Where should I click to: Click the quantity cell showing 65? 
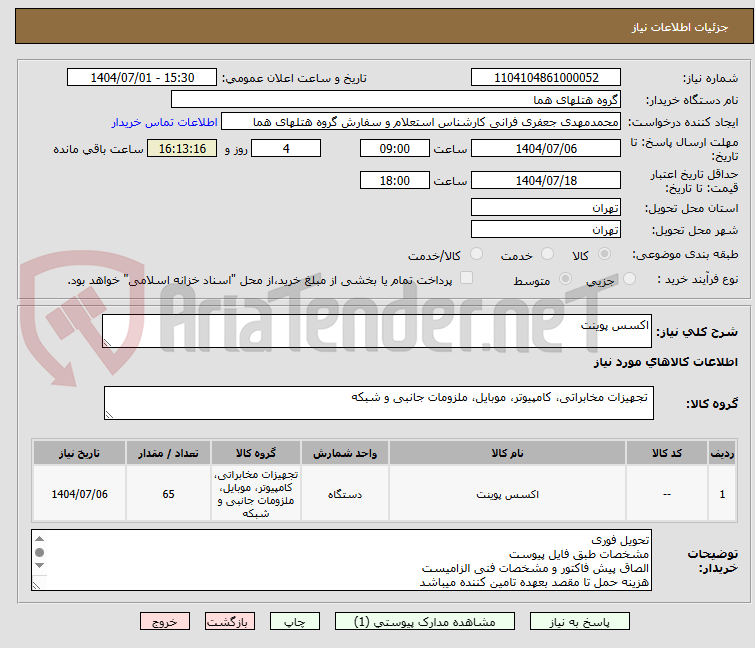pos(168,494)
